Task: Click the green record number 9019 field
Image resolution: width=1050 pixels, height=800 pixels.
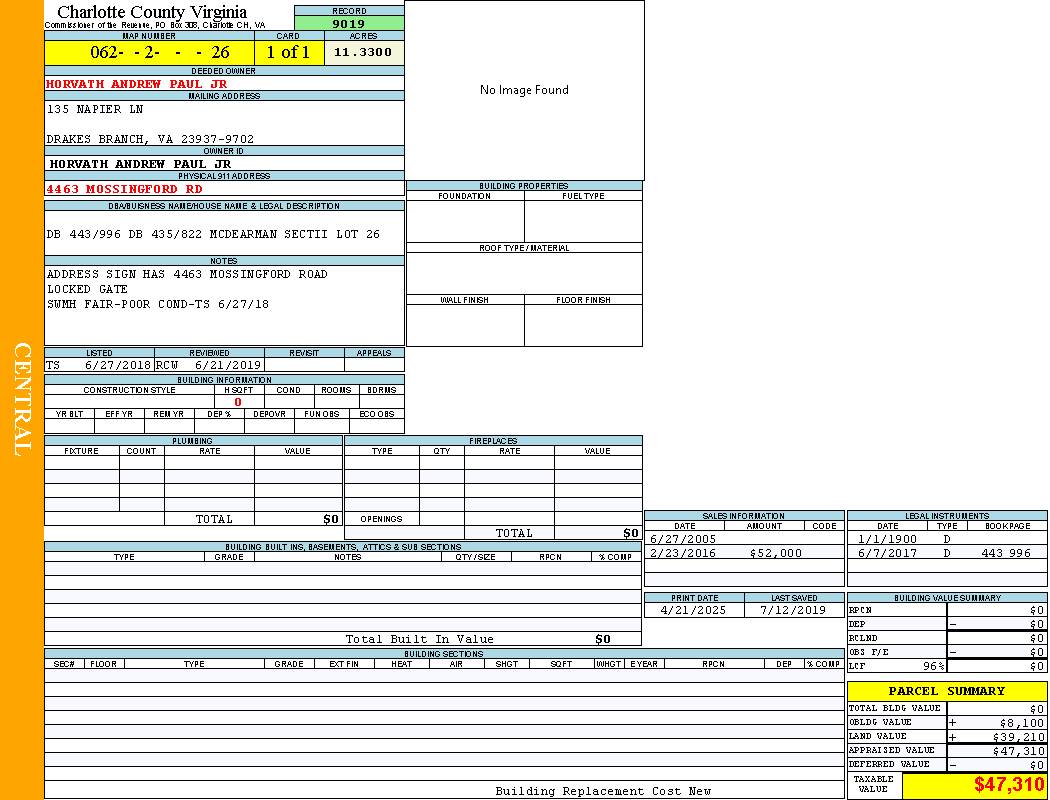Action: (349, 23)
